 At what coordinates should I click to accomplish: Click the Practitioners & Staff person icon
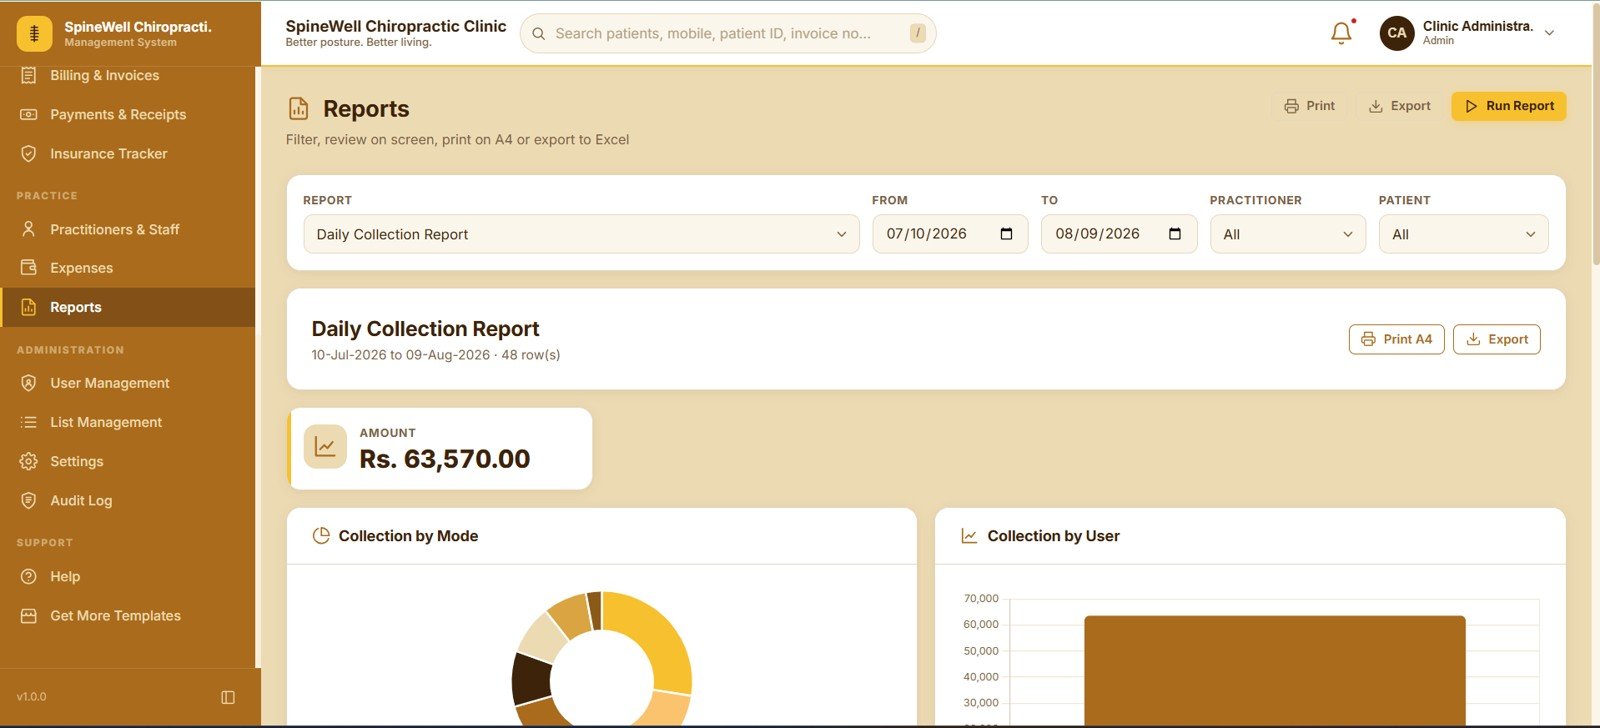pyautogui.click(x=29, y=229)
